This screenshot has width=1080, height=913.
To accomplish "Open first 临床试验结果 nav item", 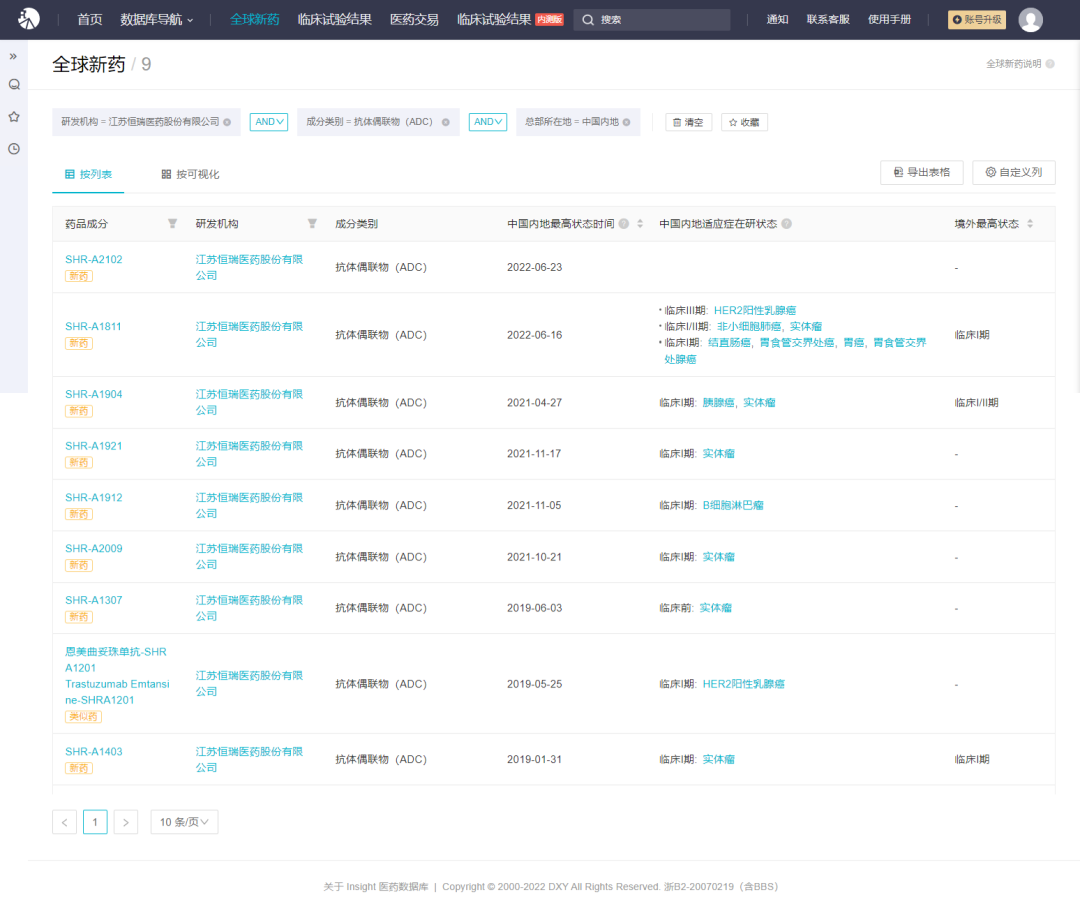I will (x=335, y=19).
